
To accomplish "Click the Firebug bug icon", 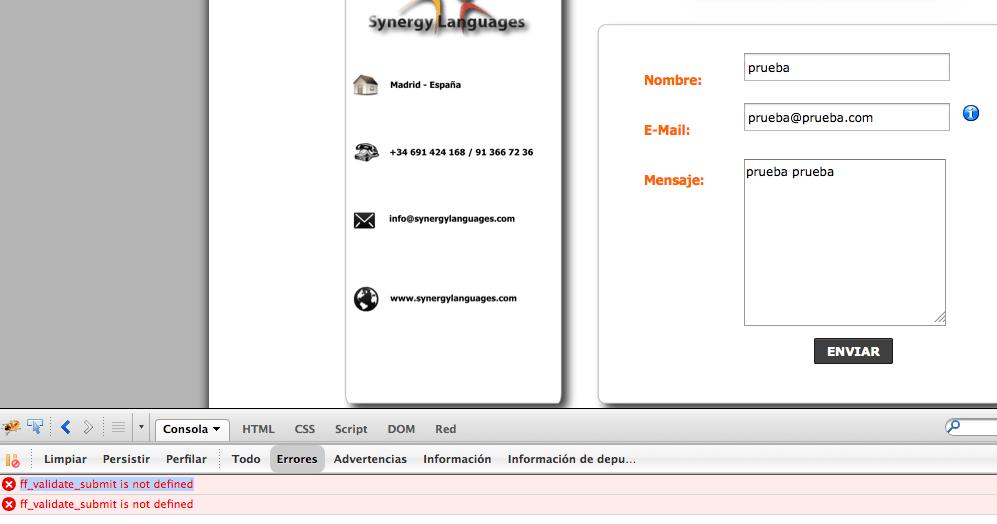I will tap(11, 427).
